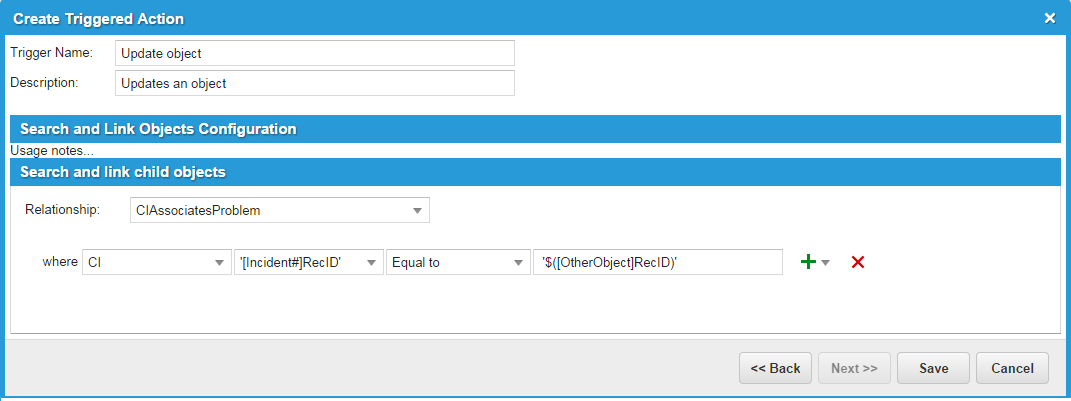Open the Usage notes link
This screenshot has width=1071, height=401.
tap(52, 151)
